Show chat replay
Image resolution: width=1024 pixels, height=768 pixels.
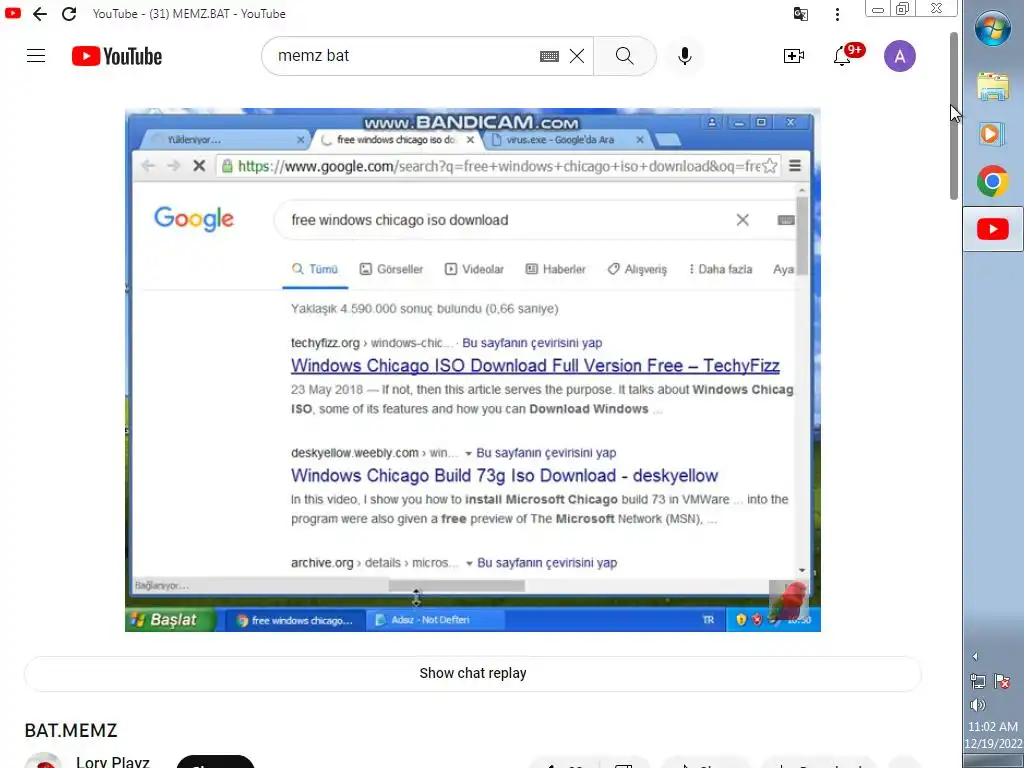click(x=473, y=673)
